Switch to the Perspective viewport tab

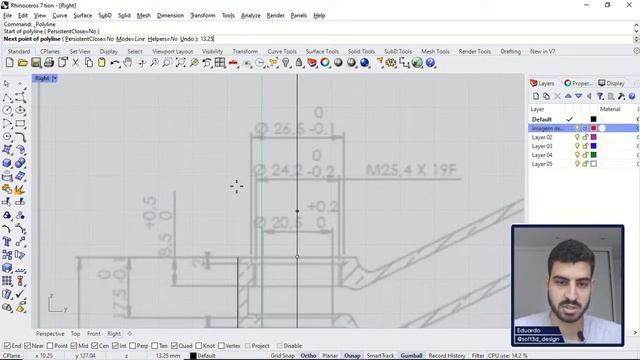50,333
